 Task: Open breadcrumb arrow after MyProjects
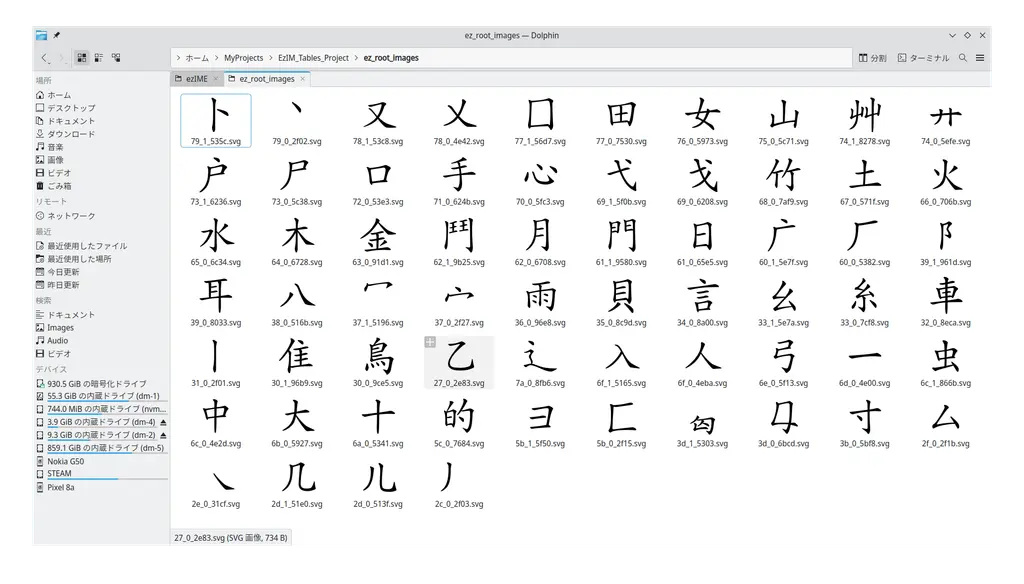tap(271, 58)
